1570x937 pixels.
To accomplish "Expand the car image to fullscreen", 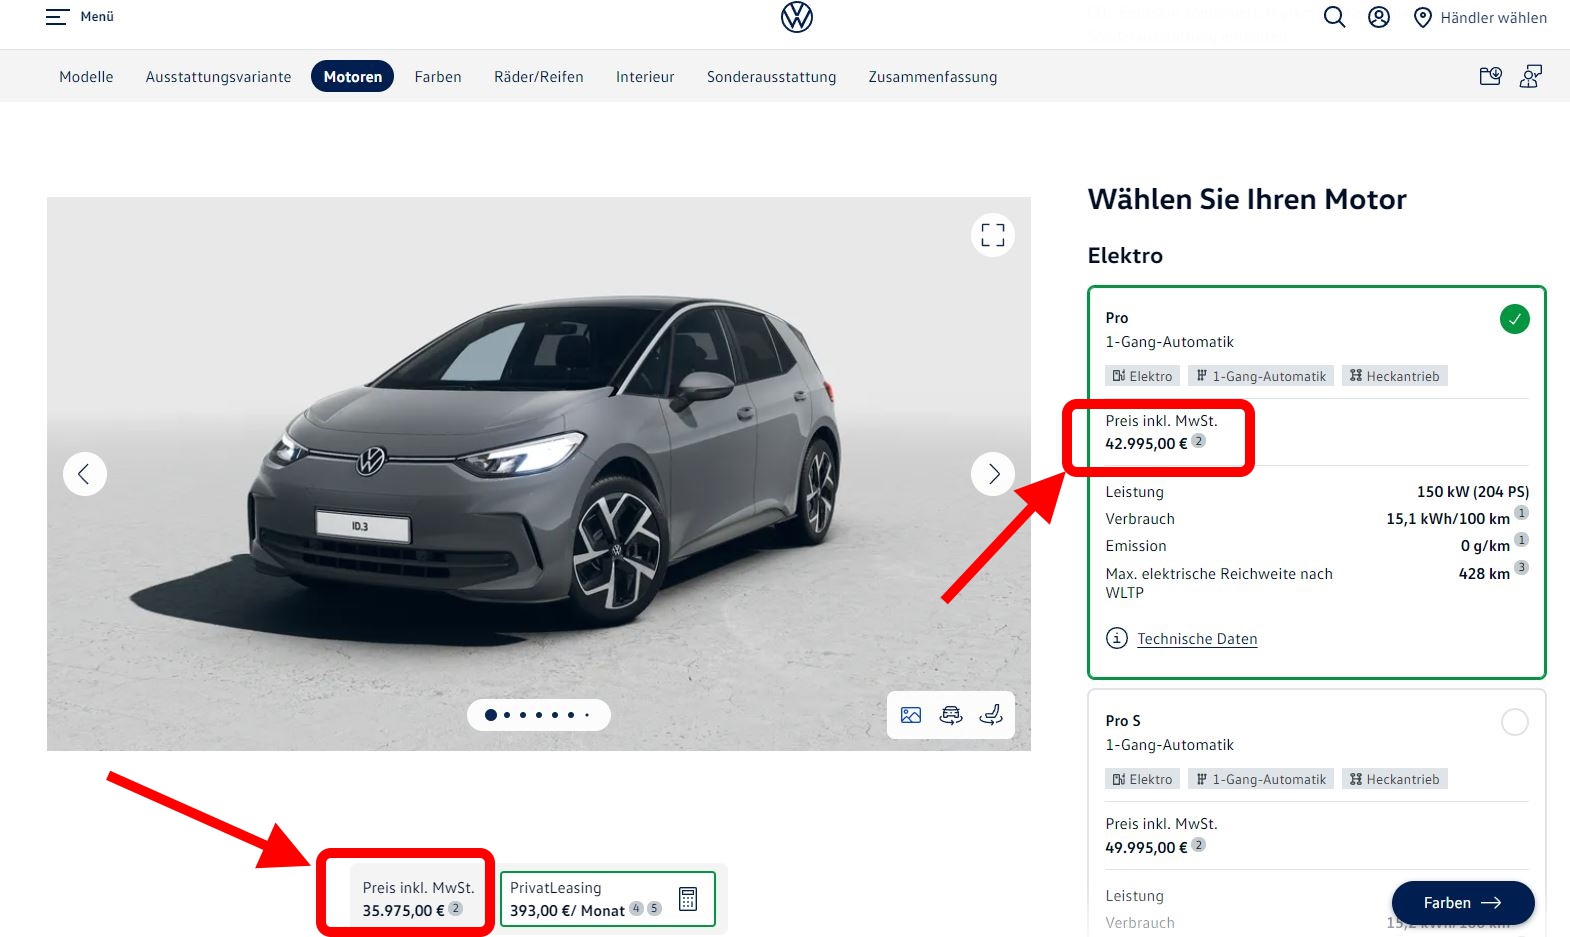I will 993,235.
